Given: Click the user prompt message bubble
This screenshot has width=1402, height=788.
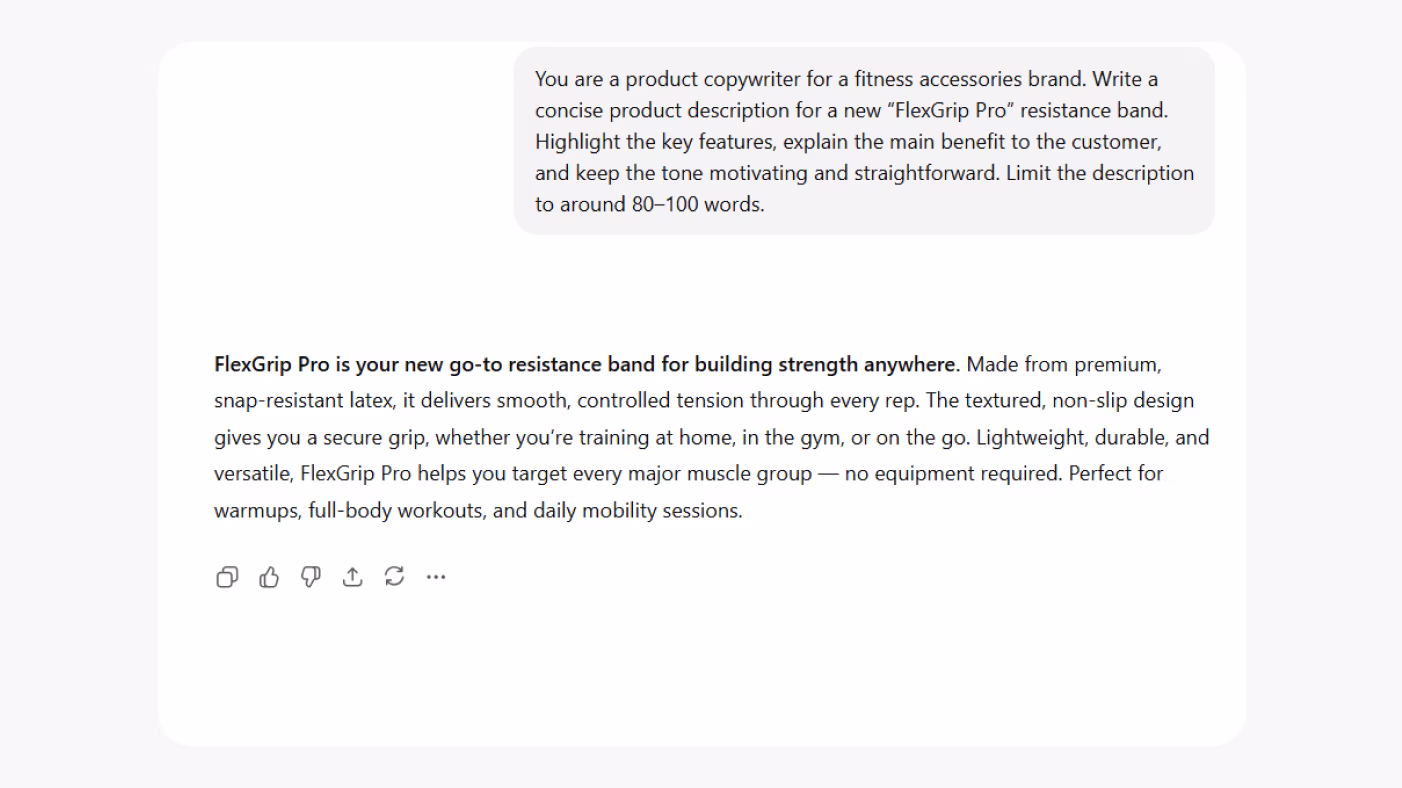Looking at the screenshot, I should click(x=863, y=141).
